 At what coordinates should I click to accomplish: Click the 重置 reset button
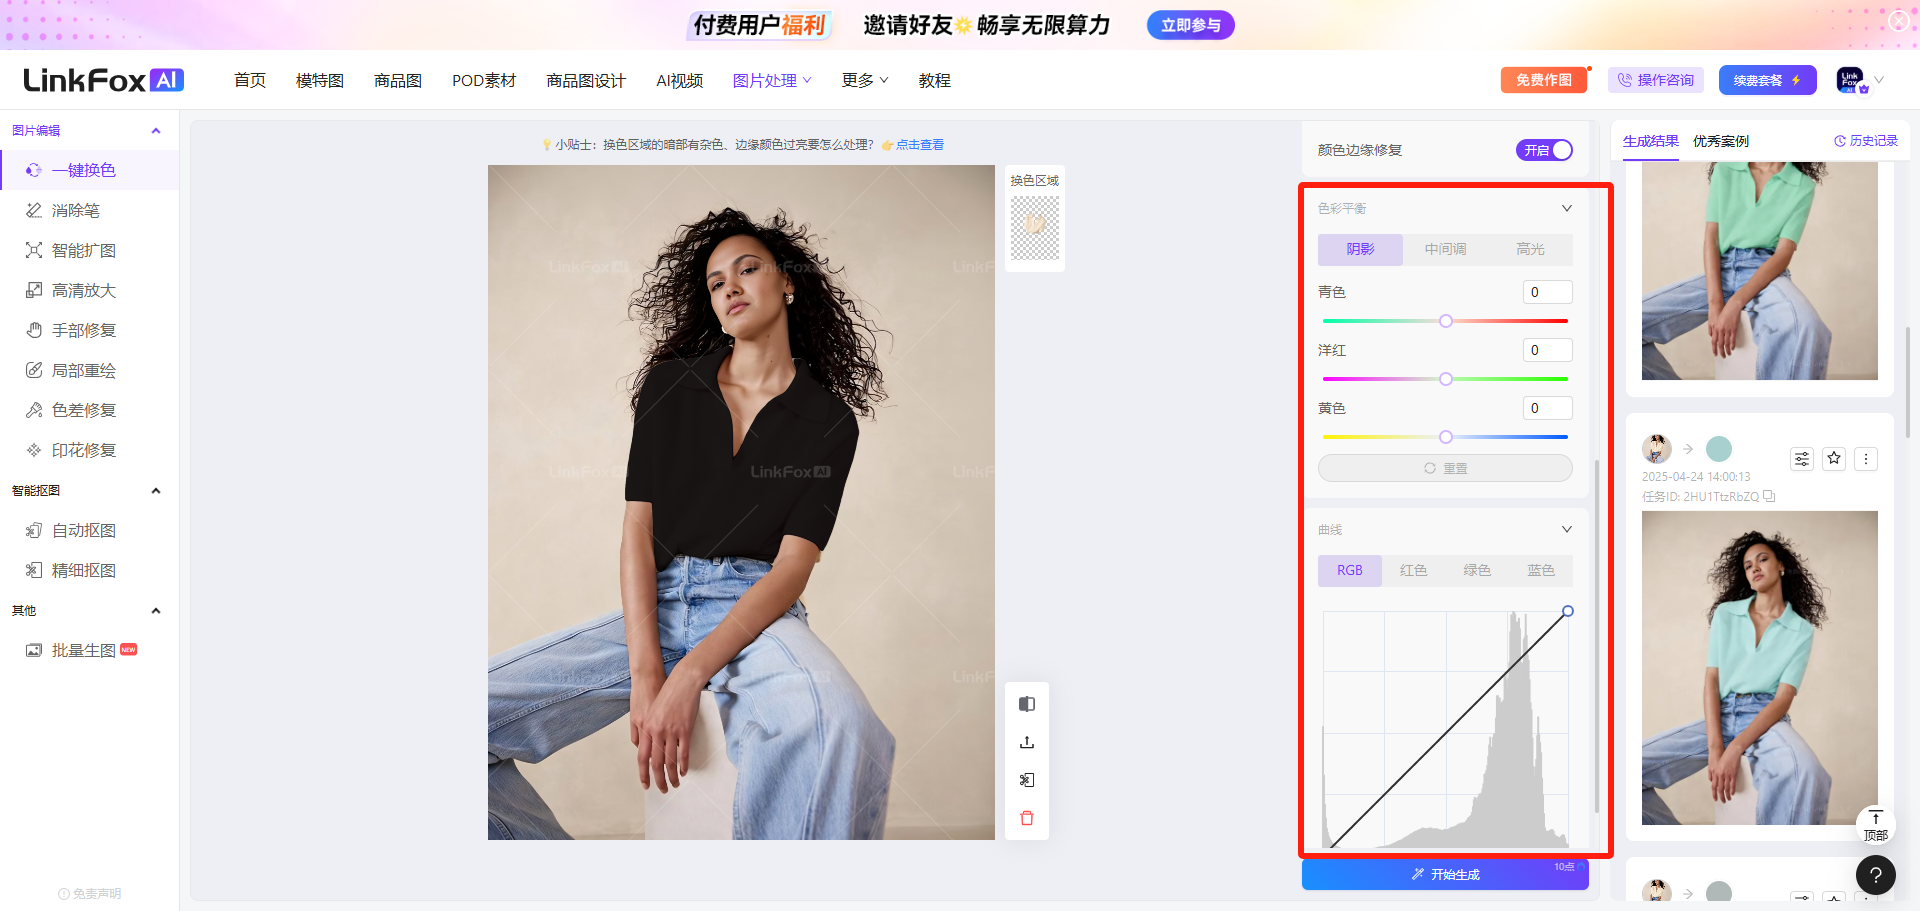[x=1445, y=468]
